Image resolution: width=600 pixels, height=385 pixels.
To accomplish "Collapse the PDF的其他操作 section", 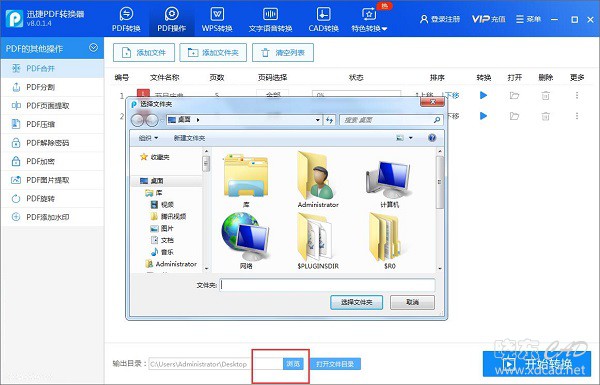I will (93, 48).
